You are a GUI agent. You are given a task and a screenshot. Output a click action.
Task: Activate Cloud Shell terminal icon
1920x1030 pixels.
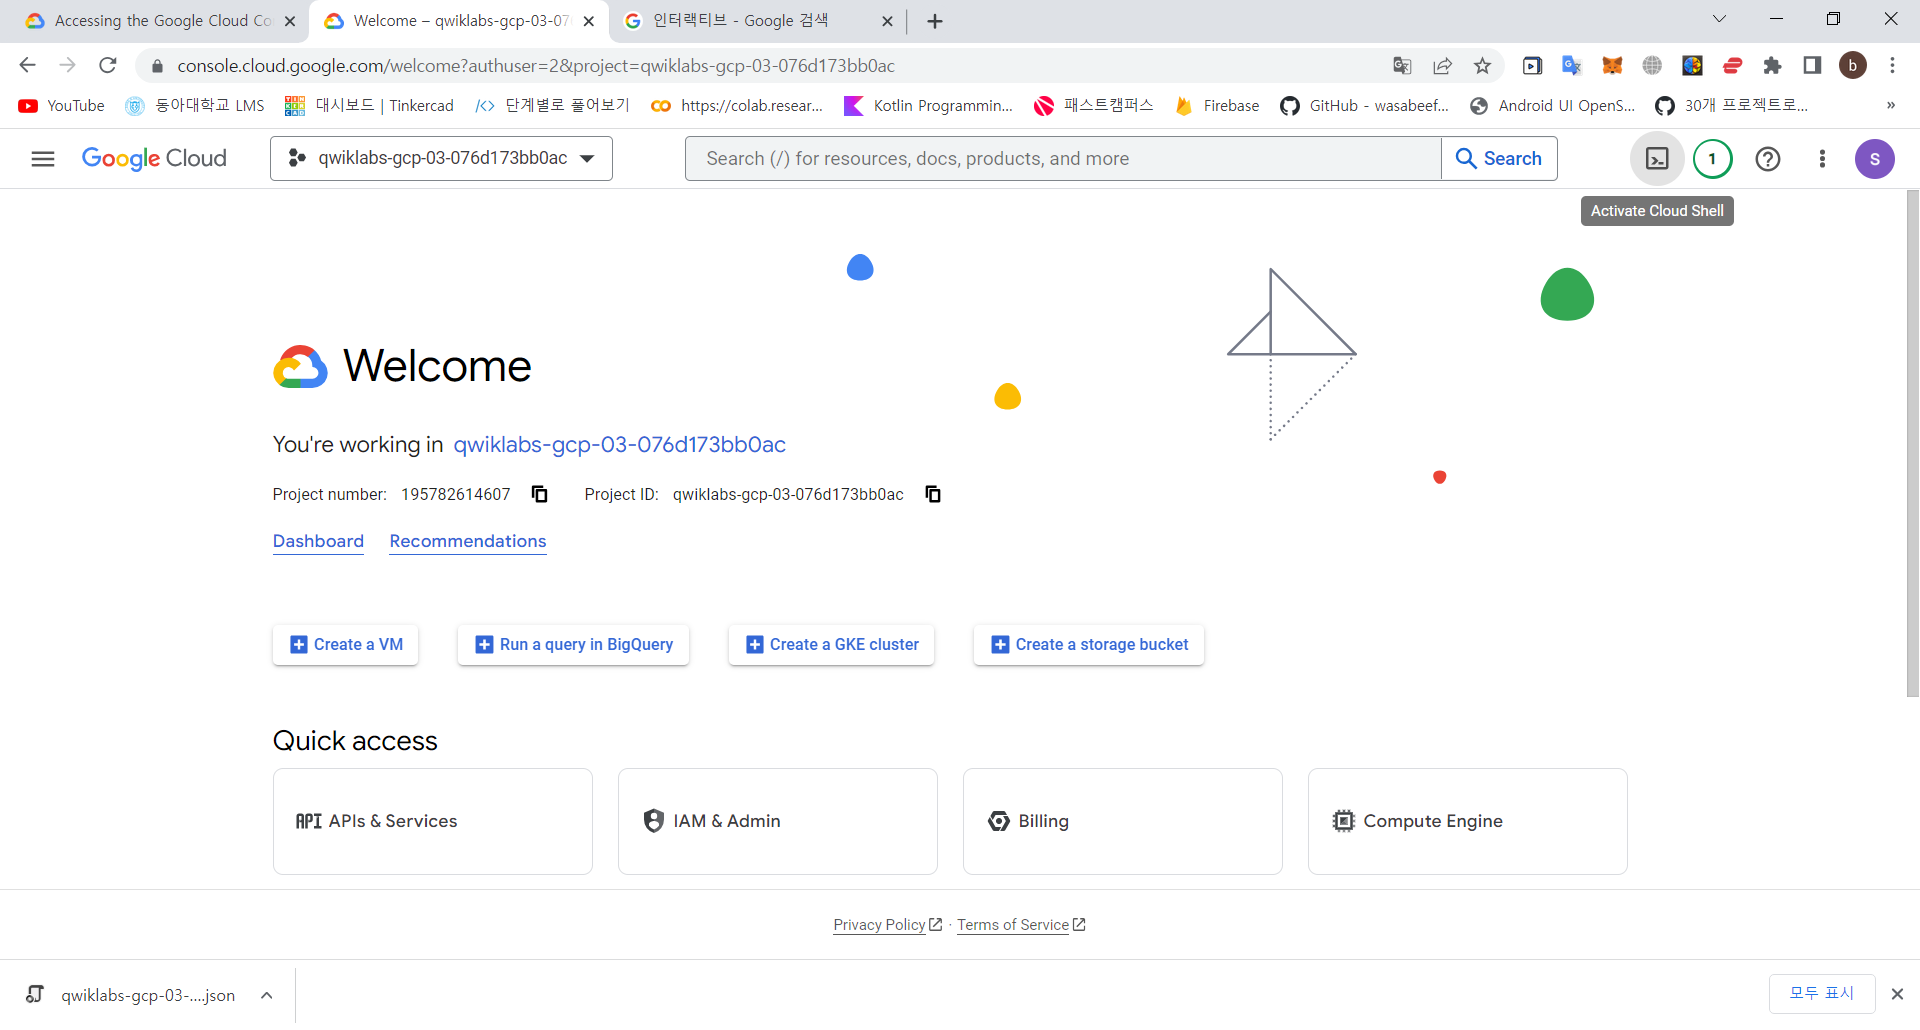[1657, 159]
